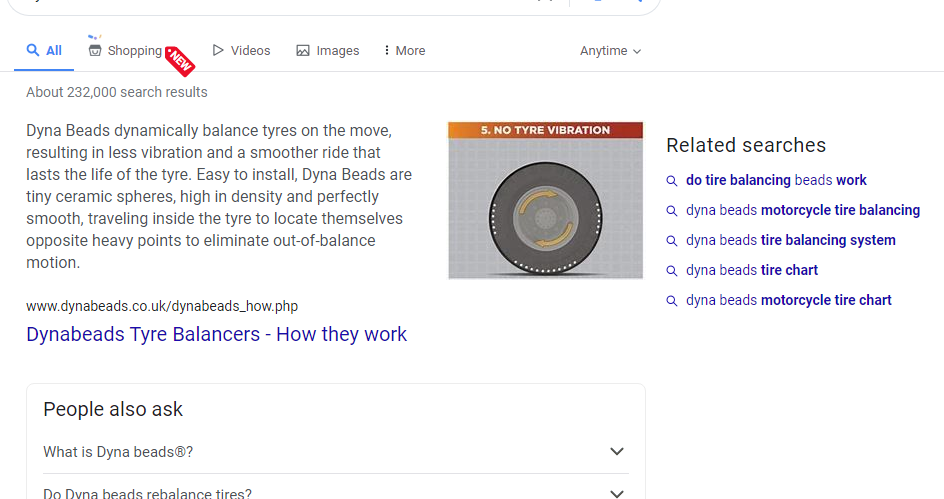Click the No Tyre Vibration thumbnail image

point(545,200)
